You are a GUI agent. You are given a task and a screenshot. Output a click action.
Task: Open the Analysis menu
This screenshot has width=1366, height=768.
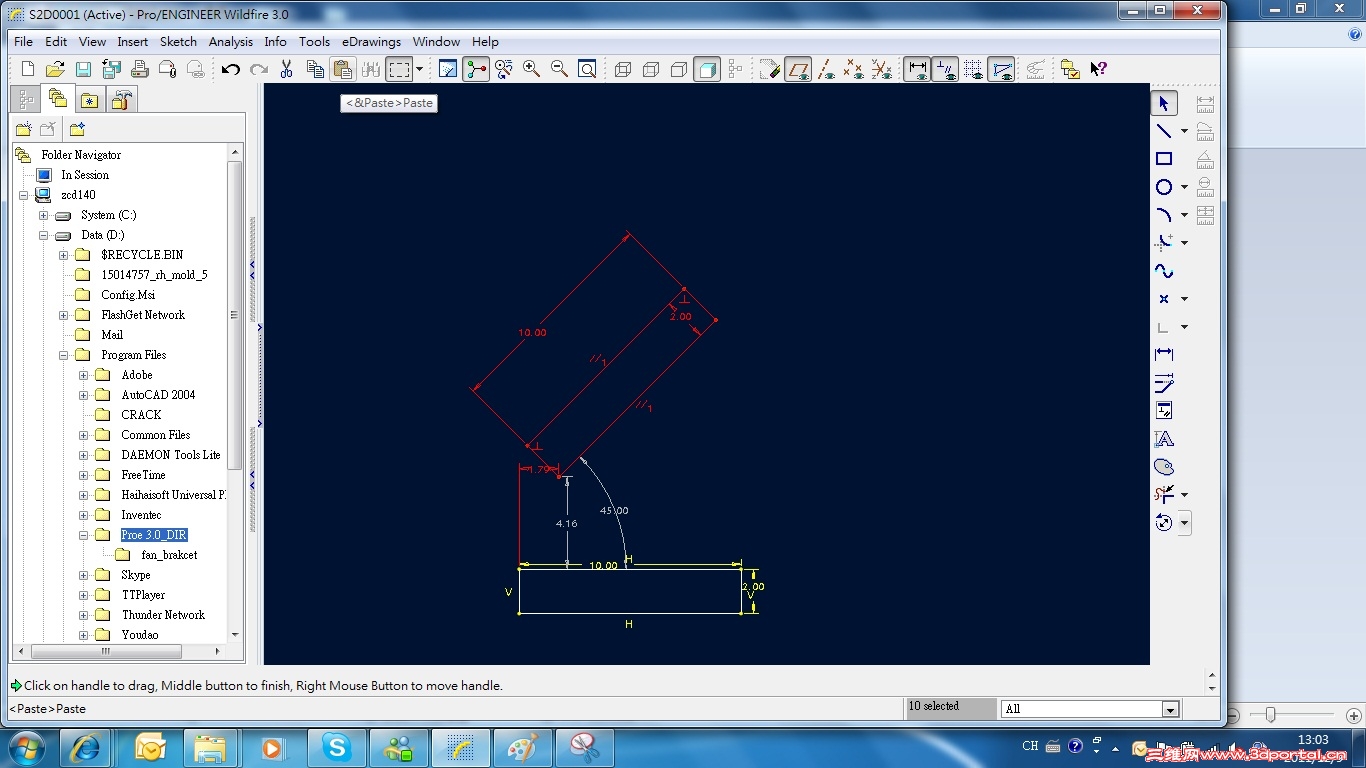[x=231, y=42]
